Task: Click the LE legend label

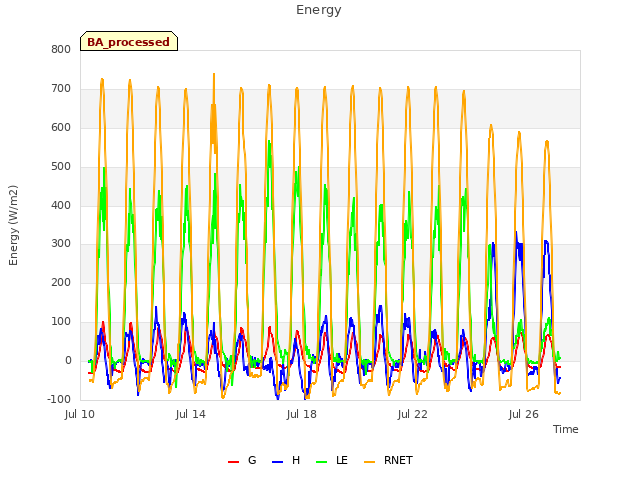Action: 342,460
